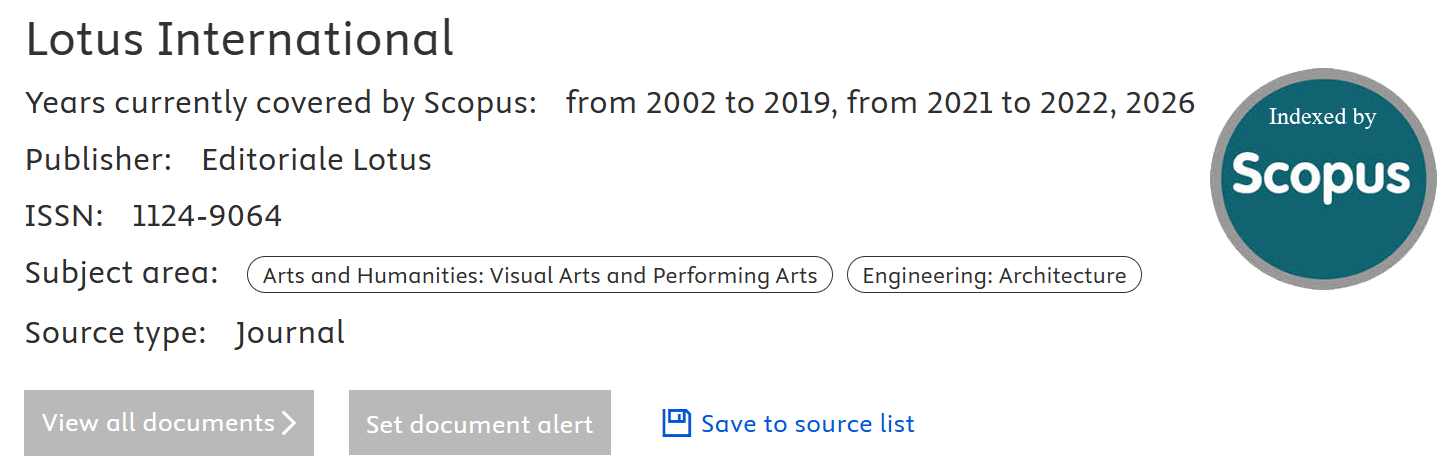Click the Scopus logo text in badge
Screen dimensions: 1447x470
[x=1322, y=175]
